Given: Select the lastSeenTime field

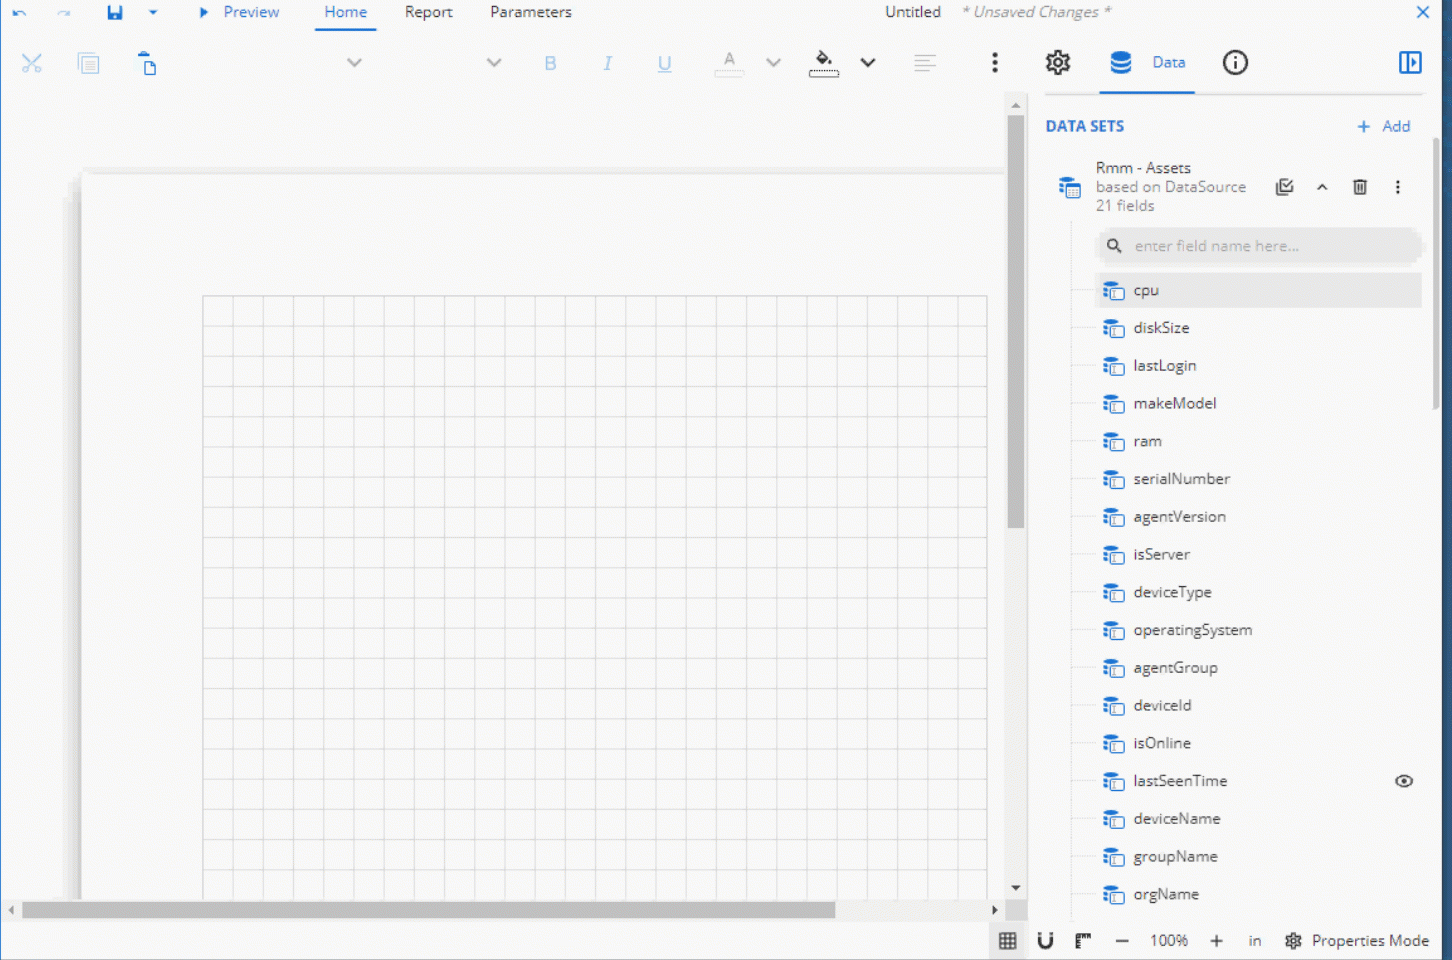Looking at the screenshot, I should tap(1258, 781).
